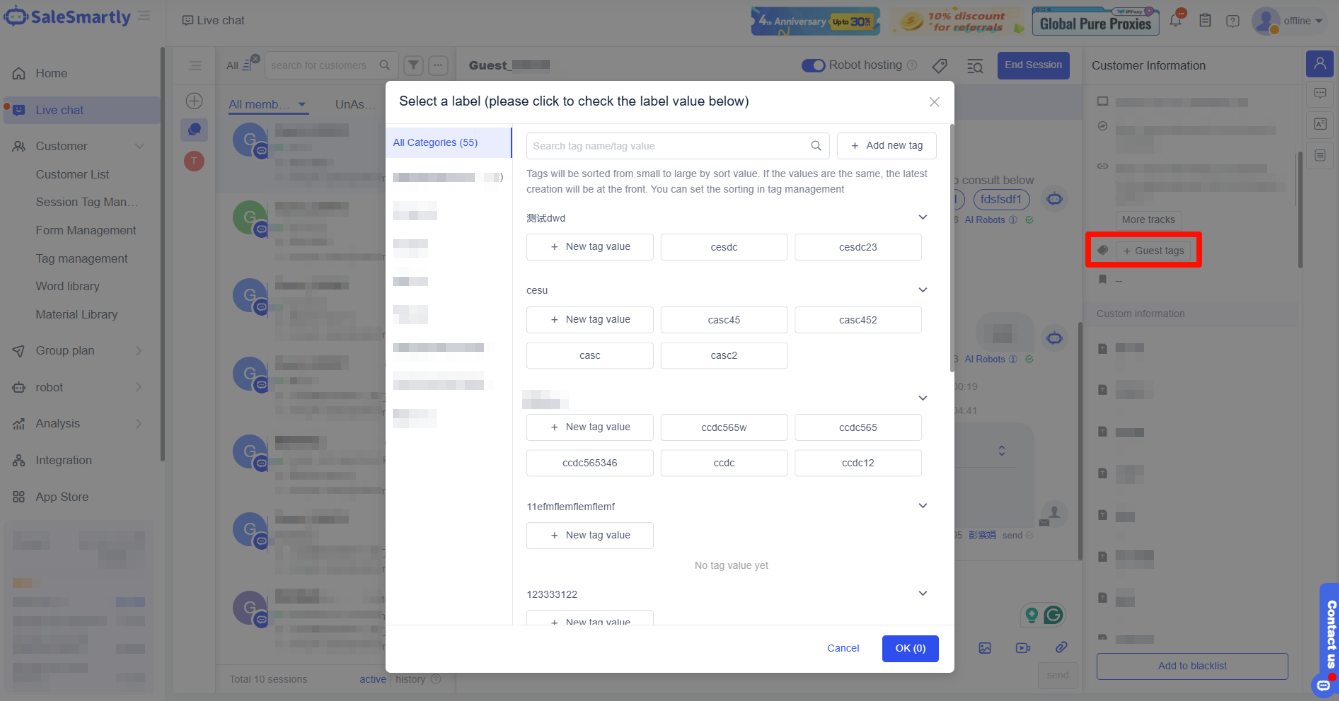
Task: Click the help question mark icon
Action: [x=1232, y=21]
